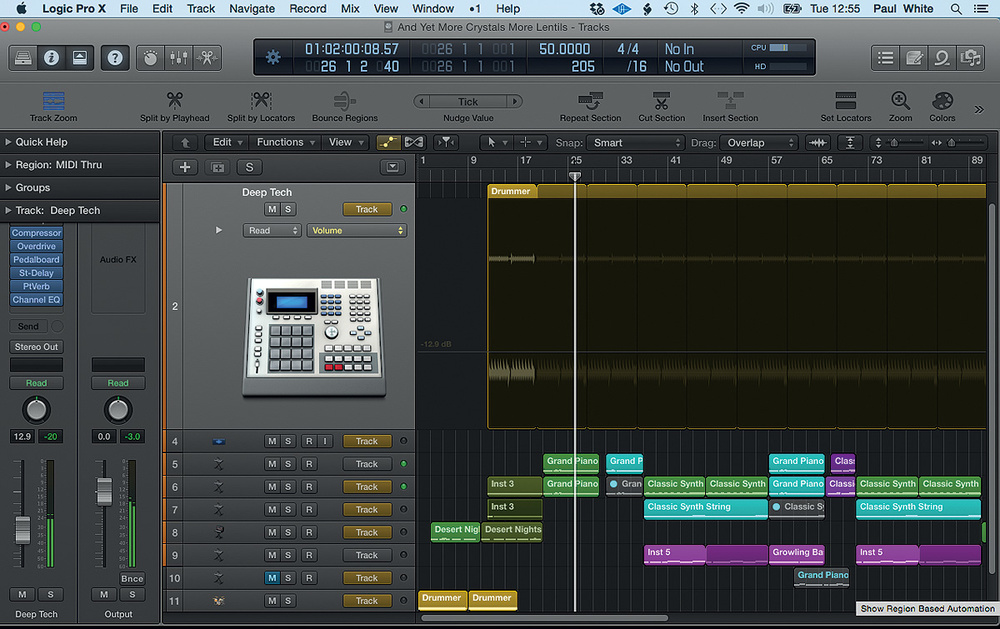Open the Quick Help question mark button
Viewport: 1000px width, 629px height.
click(114, 57)
